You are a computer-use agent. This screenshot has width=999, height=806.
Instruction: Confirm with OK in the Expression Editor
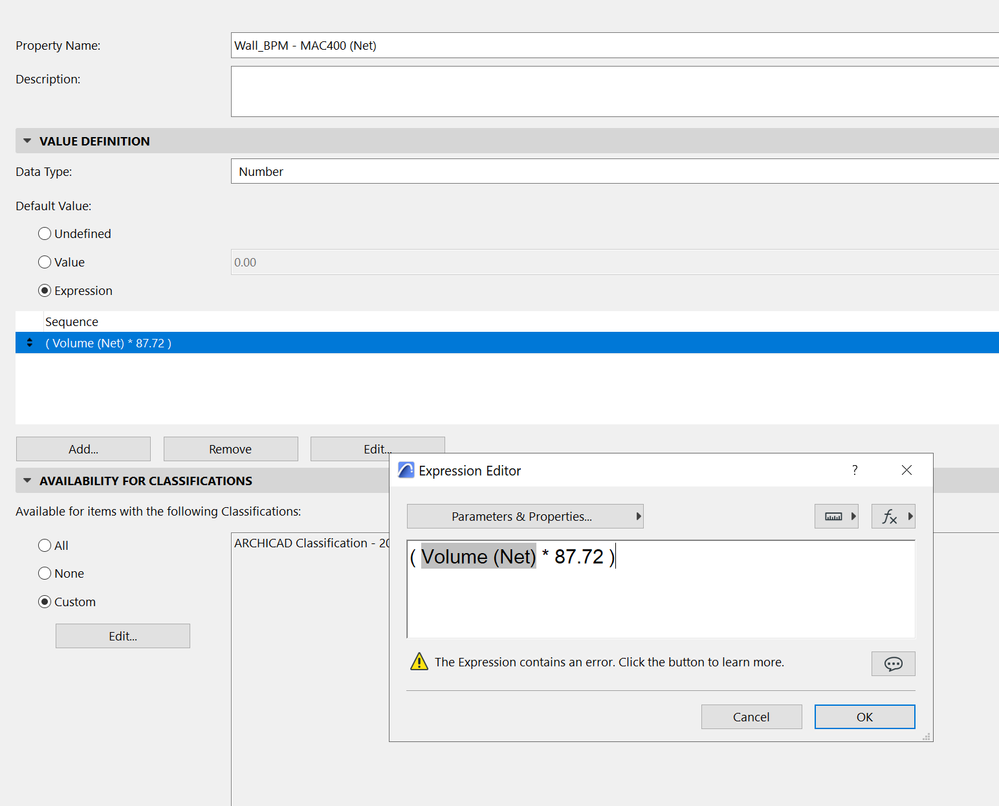865,717
